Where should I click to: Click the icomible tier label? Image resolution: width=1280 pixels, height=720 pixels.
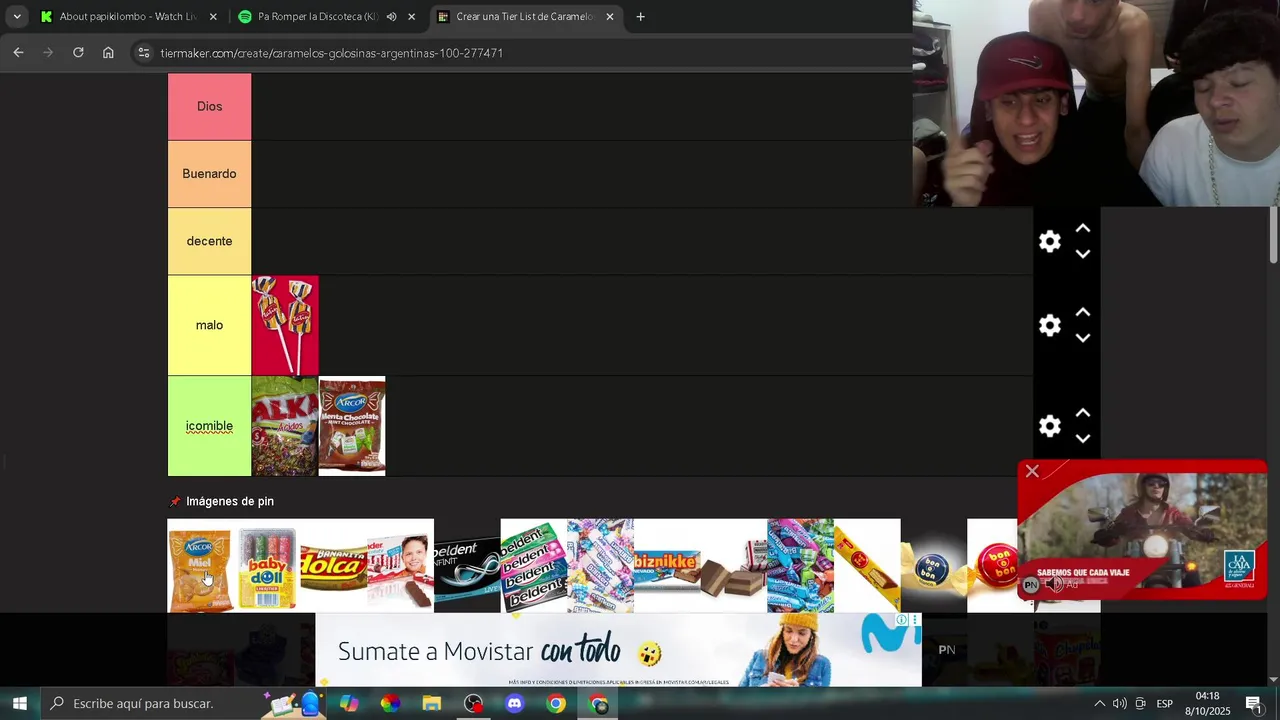209,426
